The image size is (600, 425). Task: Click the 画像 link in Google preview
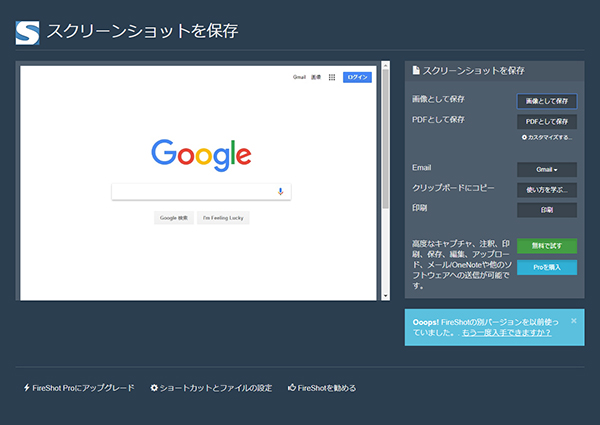pyautogui.click(x=316, y=77)
